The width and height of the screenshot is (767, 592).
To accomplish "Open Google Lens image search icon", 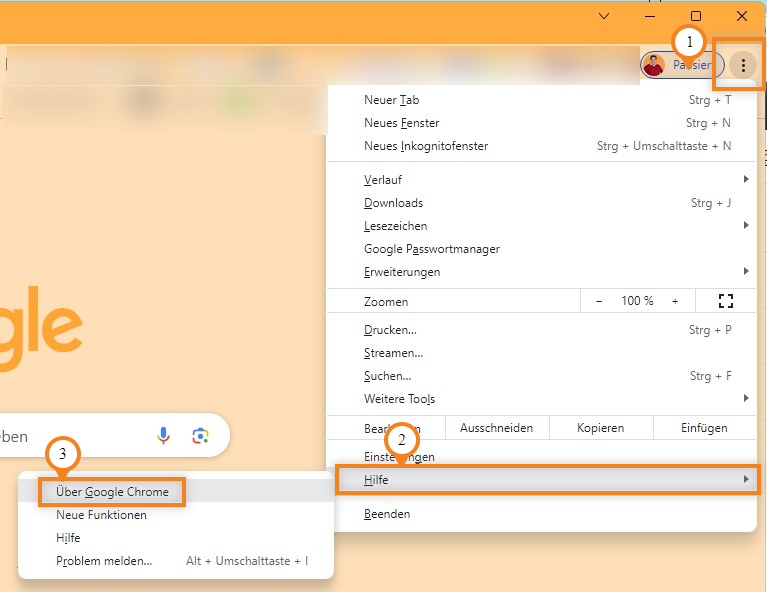I will (200, 435).
